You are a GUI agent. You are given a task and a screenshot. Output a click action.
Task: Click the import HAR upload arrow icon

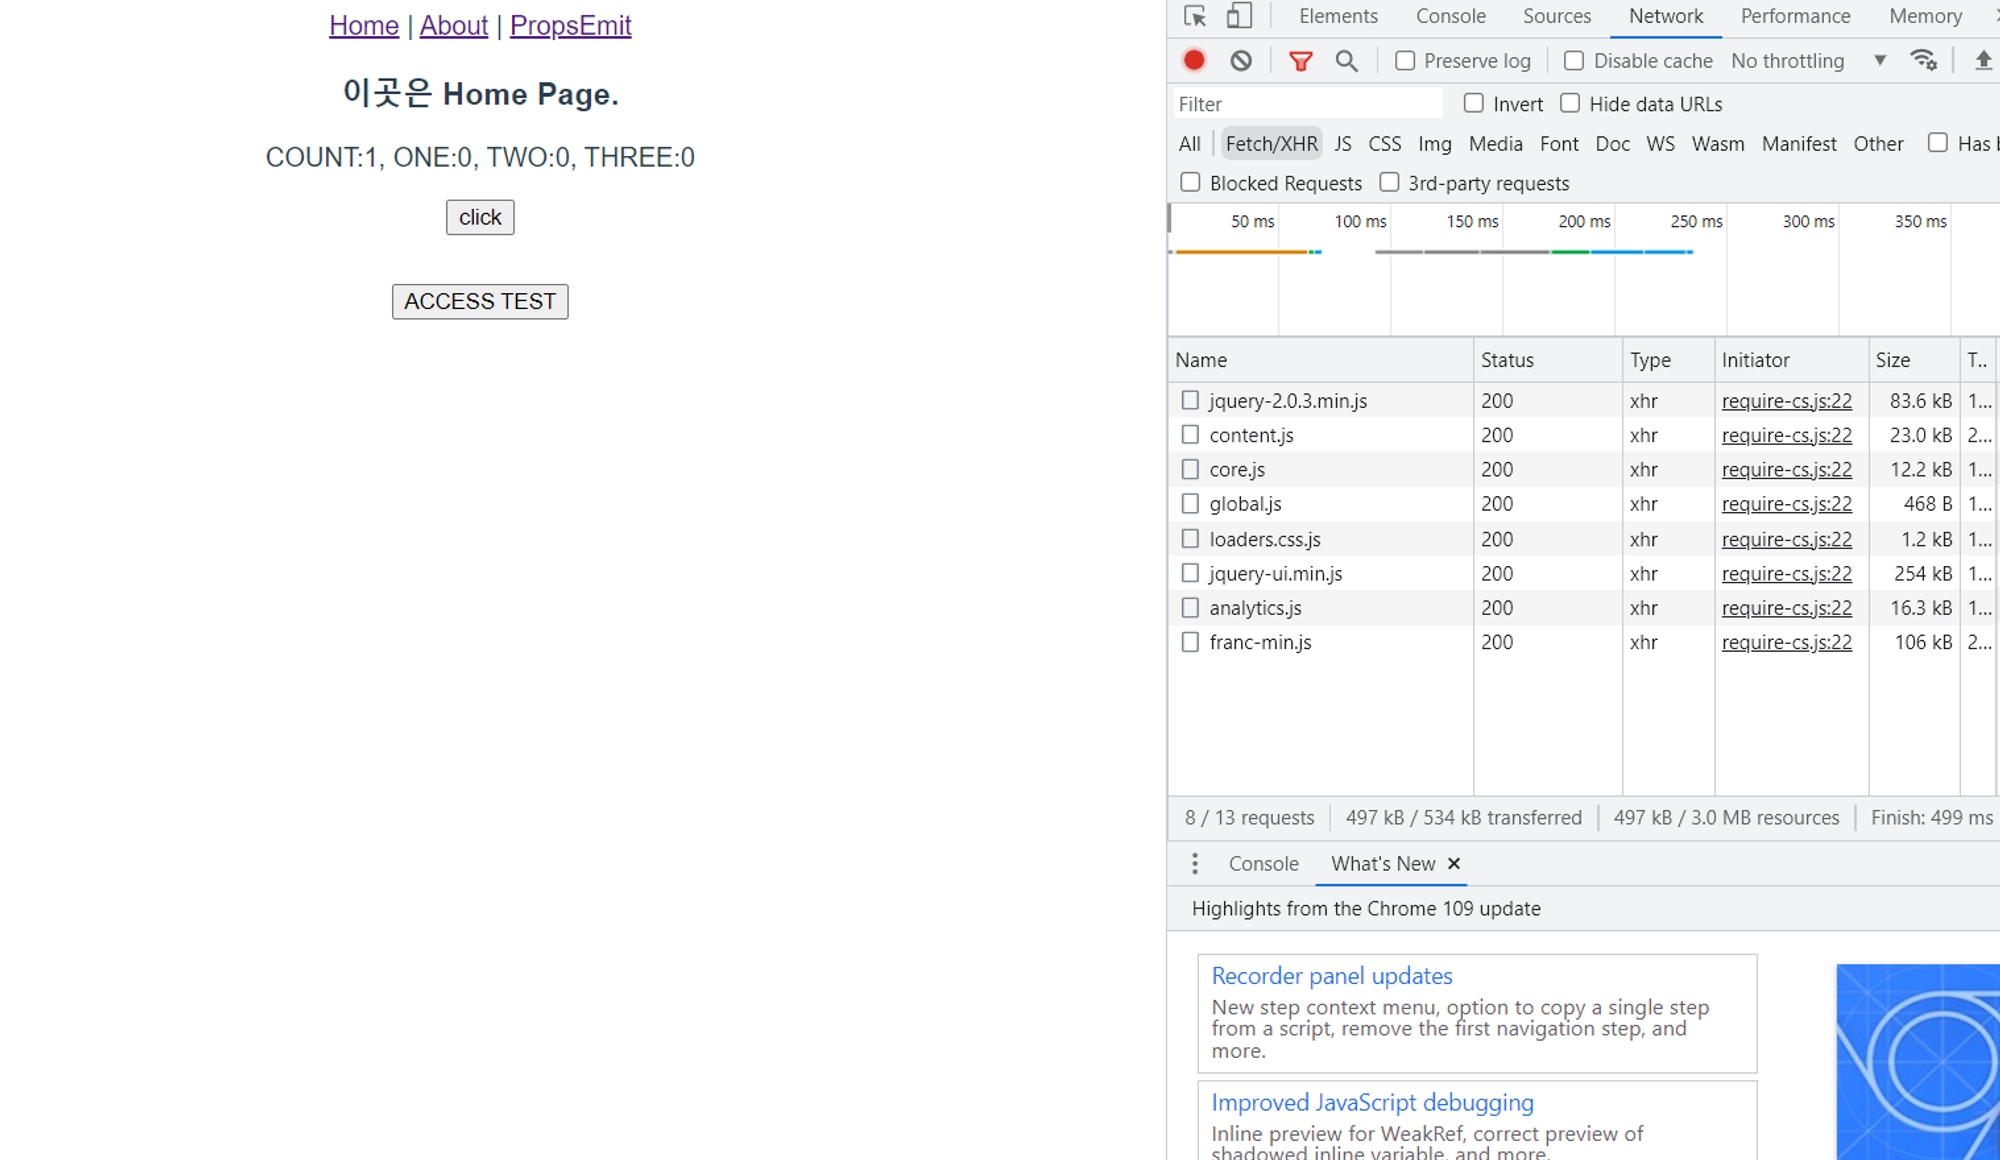(1983, 61)
